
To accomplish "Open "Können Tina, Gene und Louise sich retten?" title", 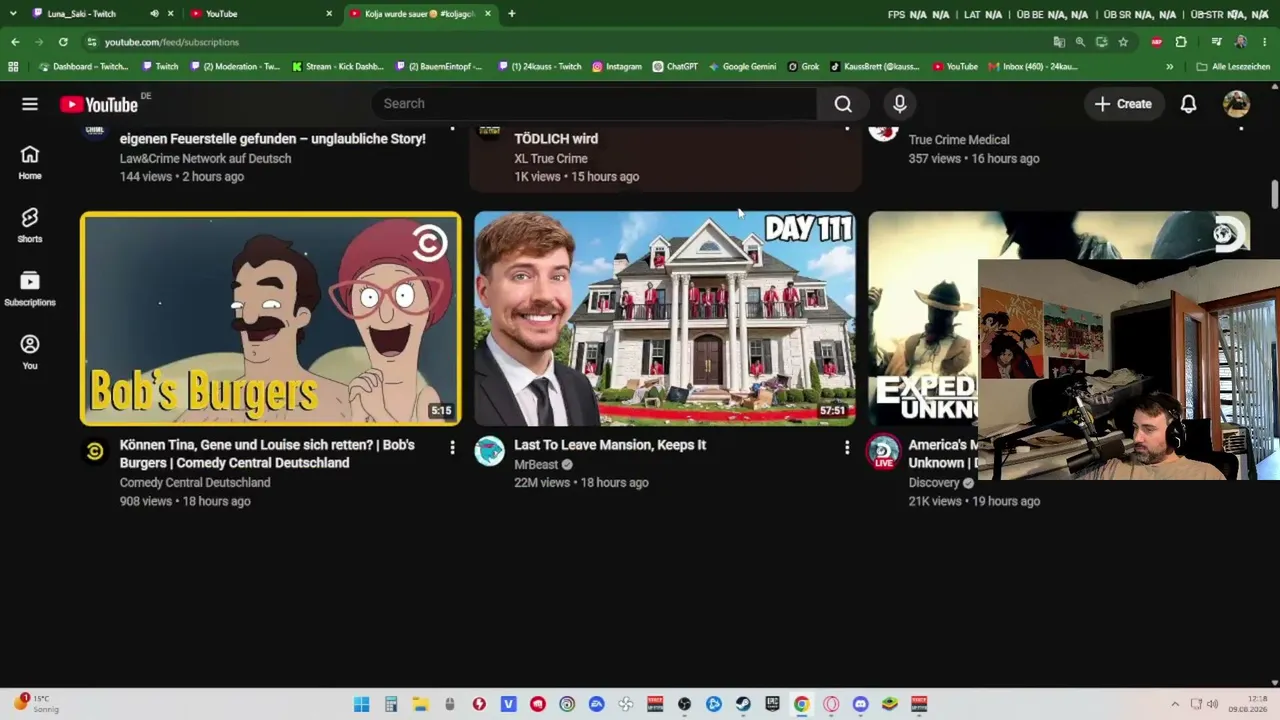I will 267,454.
